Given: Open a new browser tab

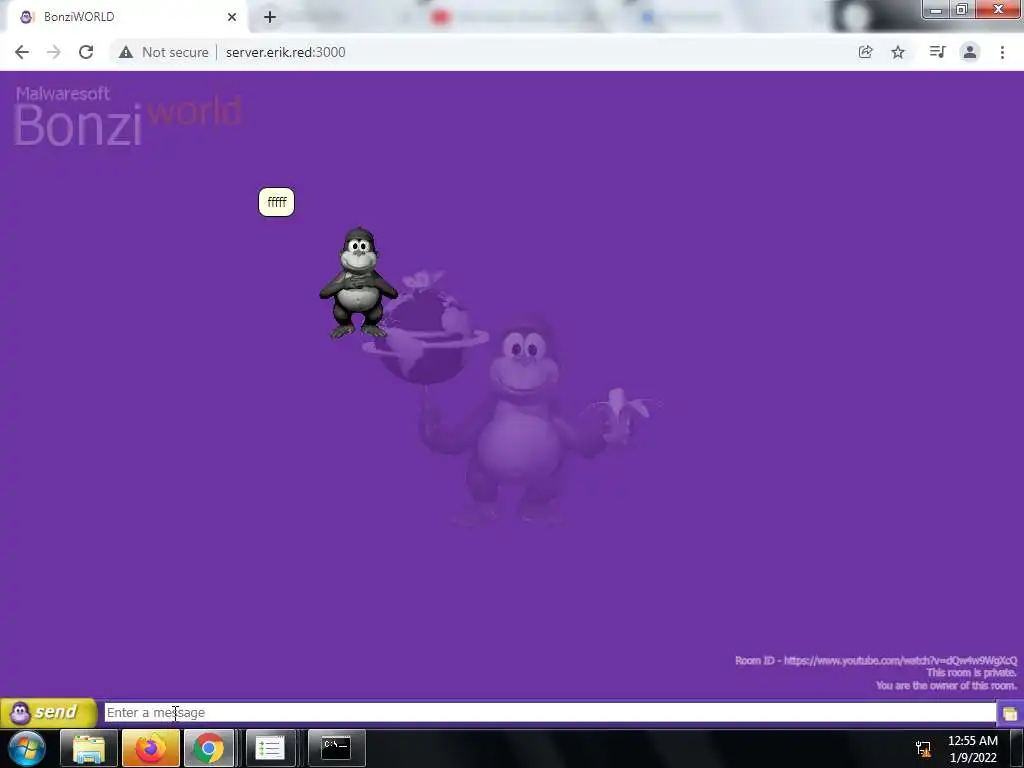Looking at the screenshot, I should [x=270, y=17].
